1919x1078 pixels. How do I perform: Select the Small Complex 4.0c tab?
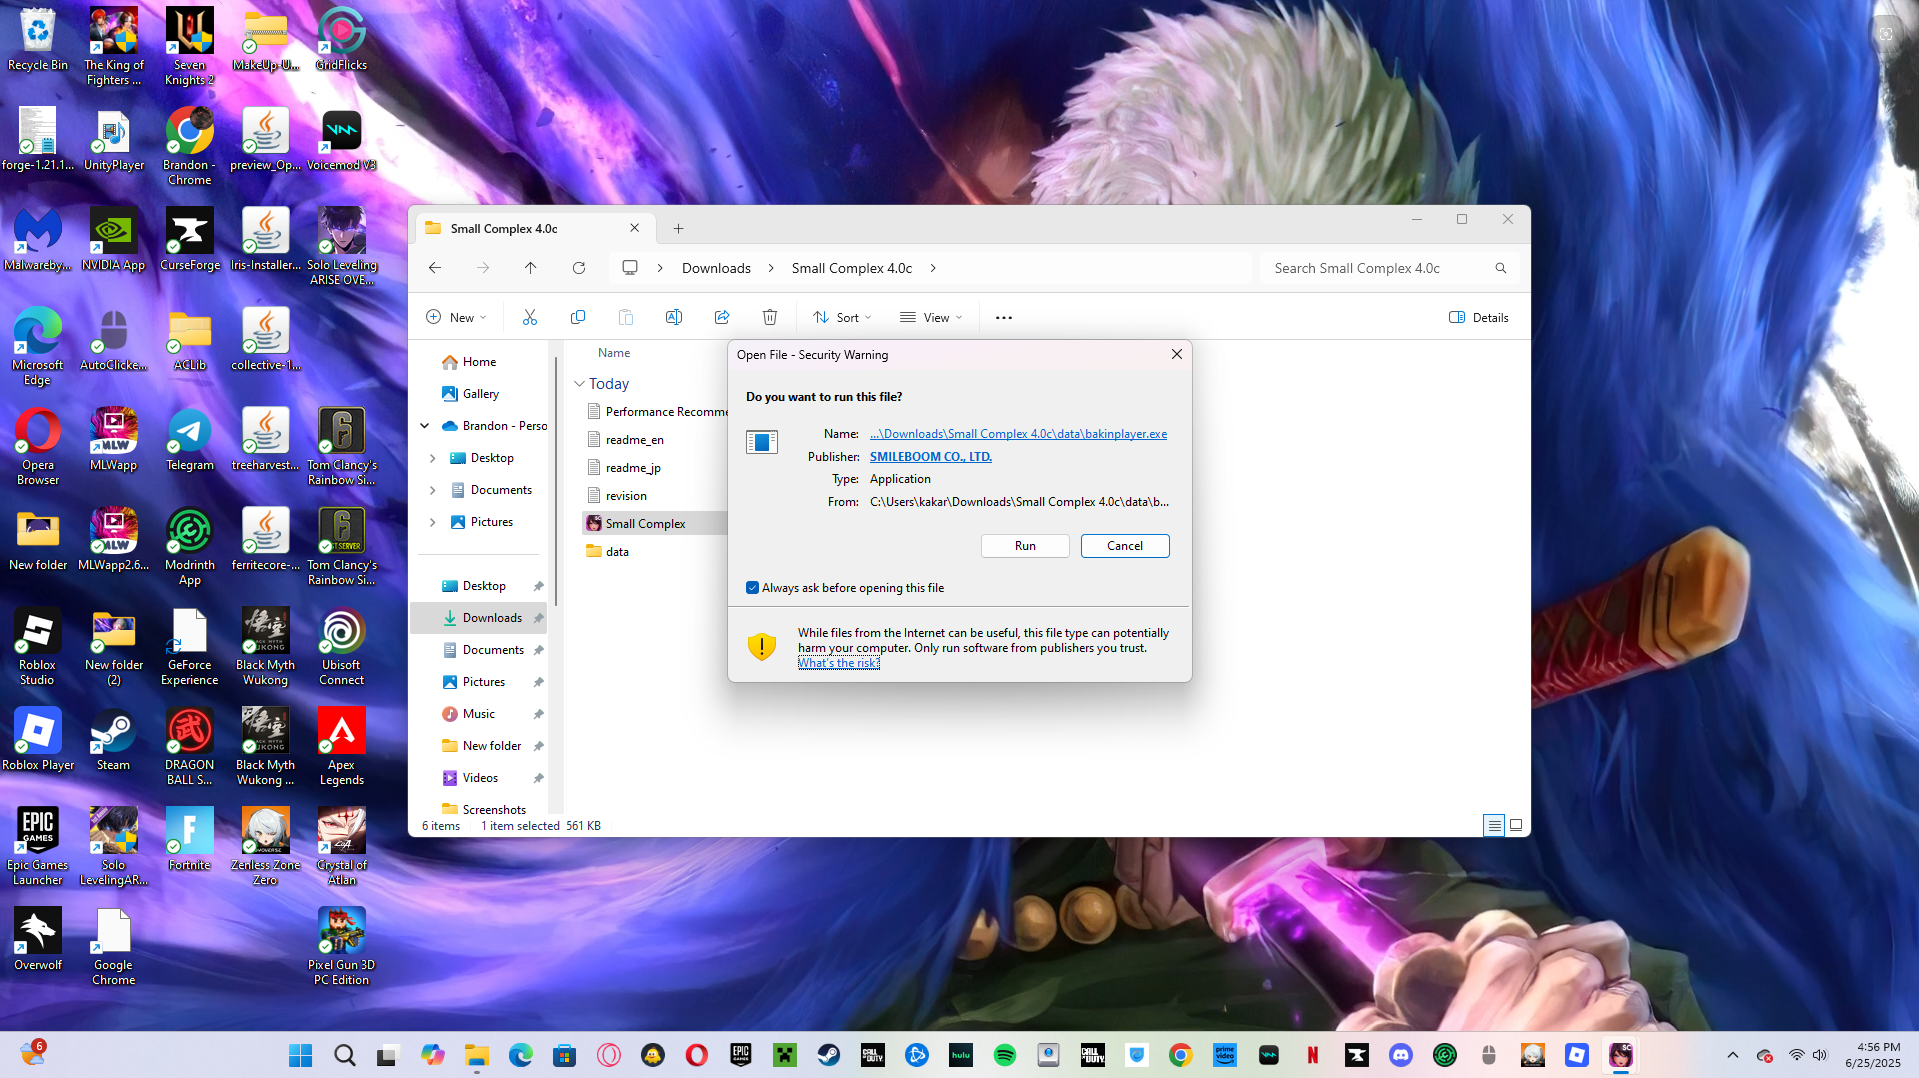533,229
